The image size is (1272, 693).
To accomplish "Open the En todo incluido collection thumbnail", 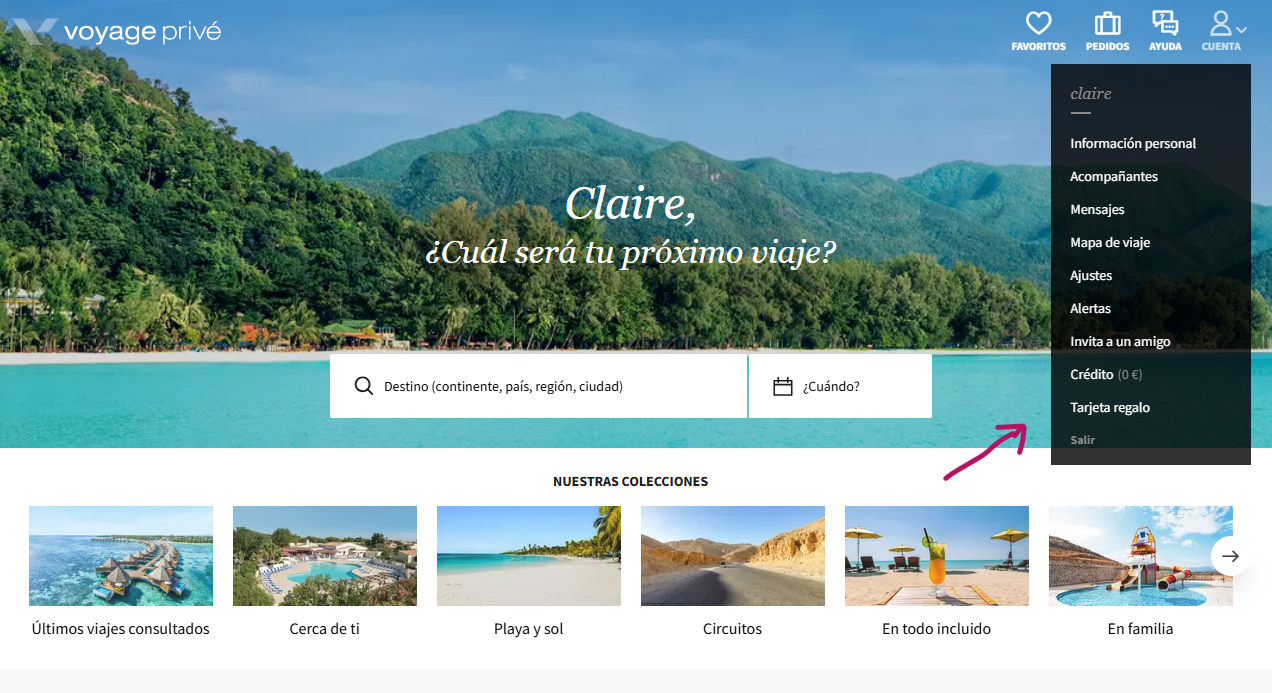I will [937, 556].
